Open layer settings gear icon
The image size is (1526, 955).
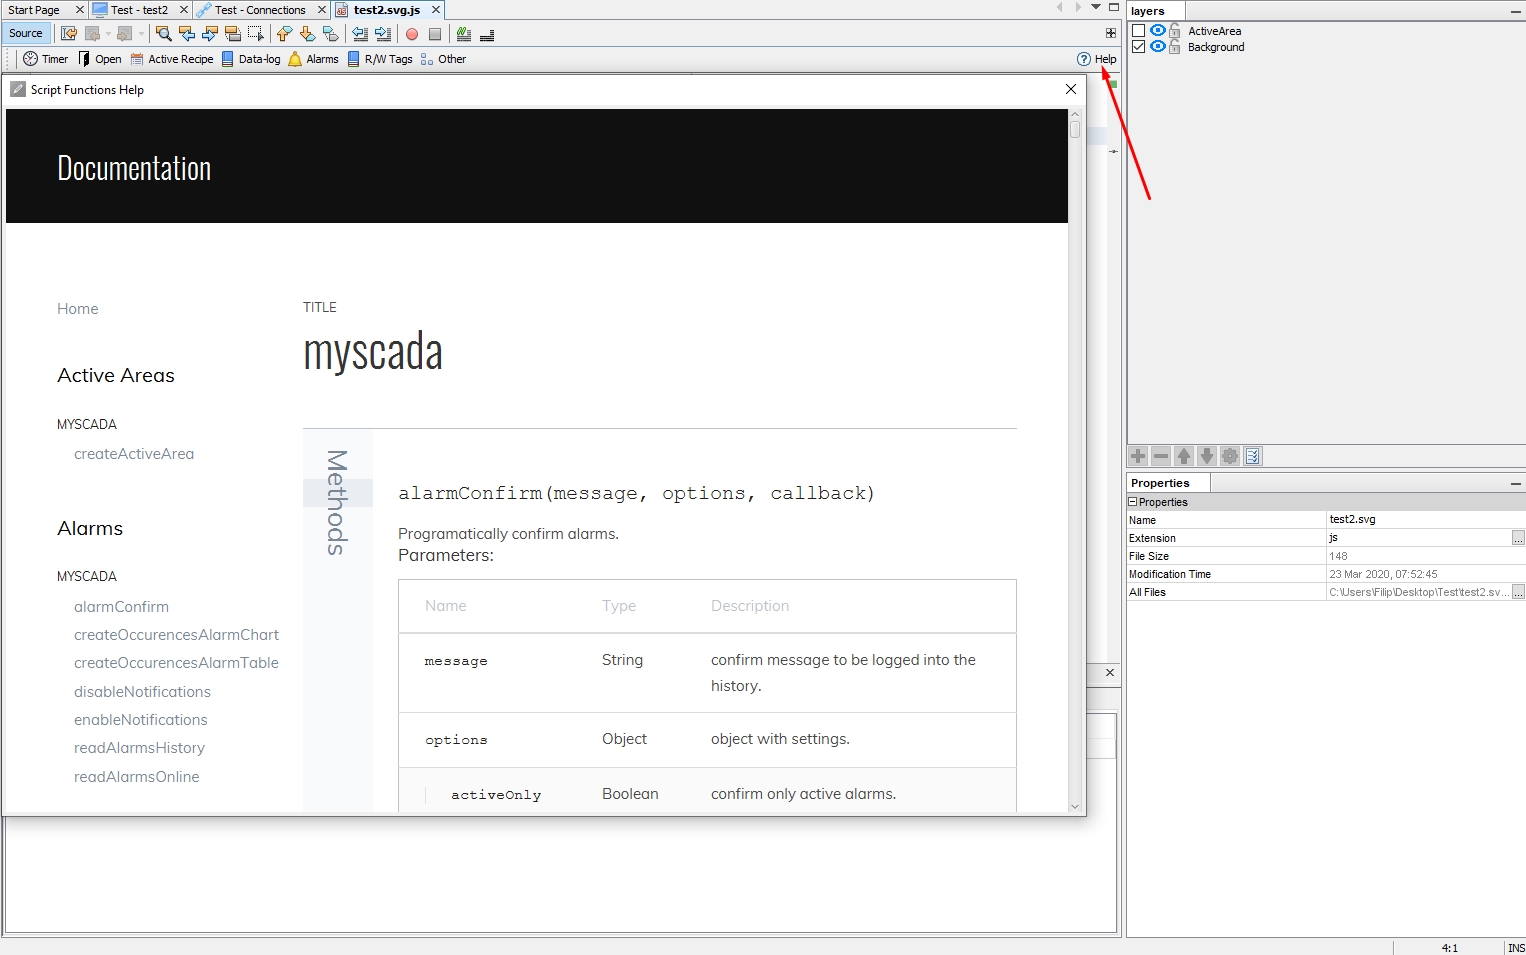(x=1230, y=456)
